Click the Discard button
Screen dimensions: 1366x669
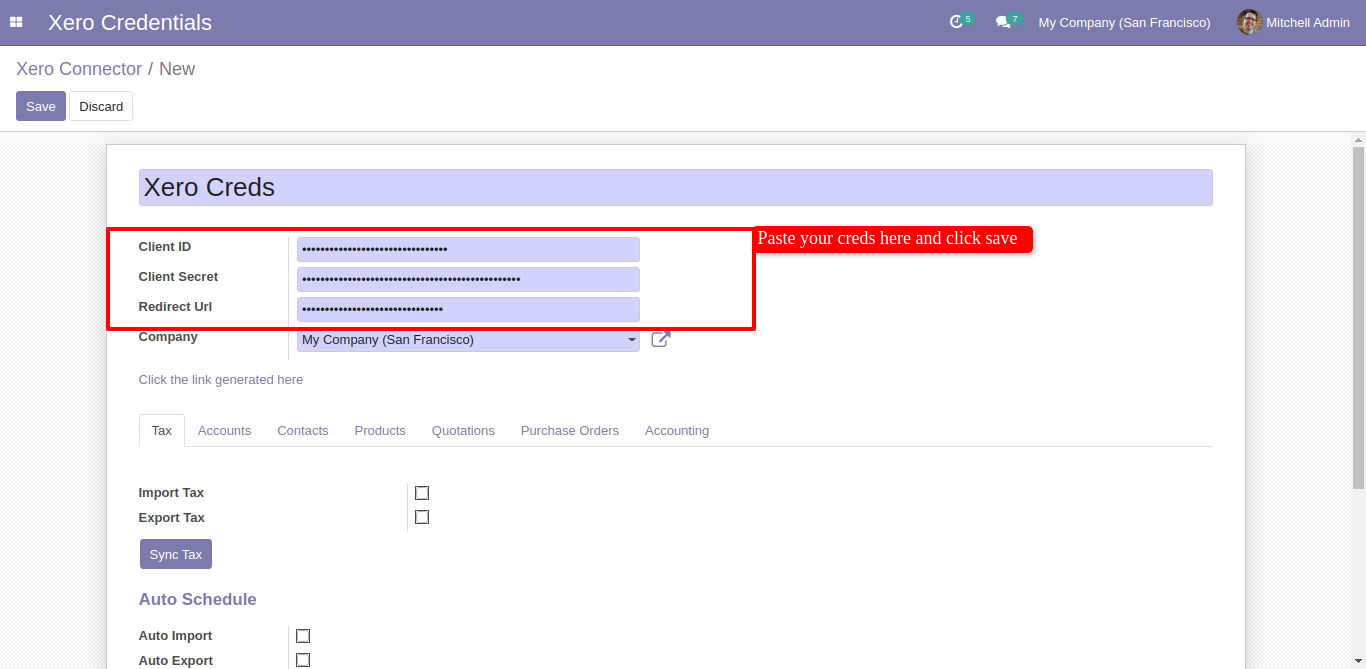101,106
